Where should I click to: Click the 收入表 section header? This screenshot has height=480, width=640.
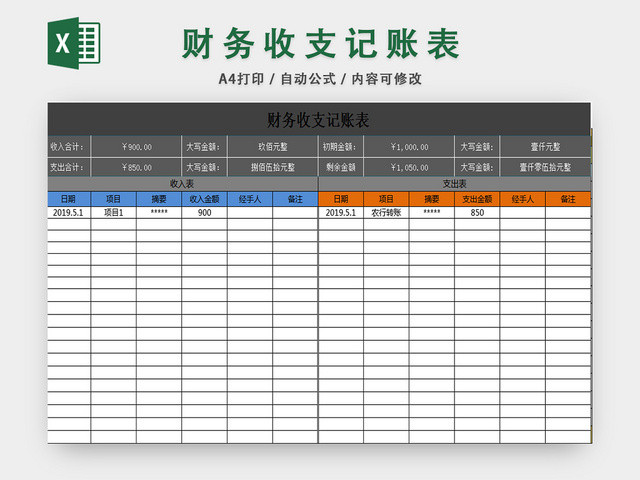click(182, 184)
